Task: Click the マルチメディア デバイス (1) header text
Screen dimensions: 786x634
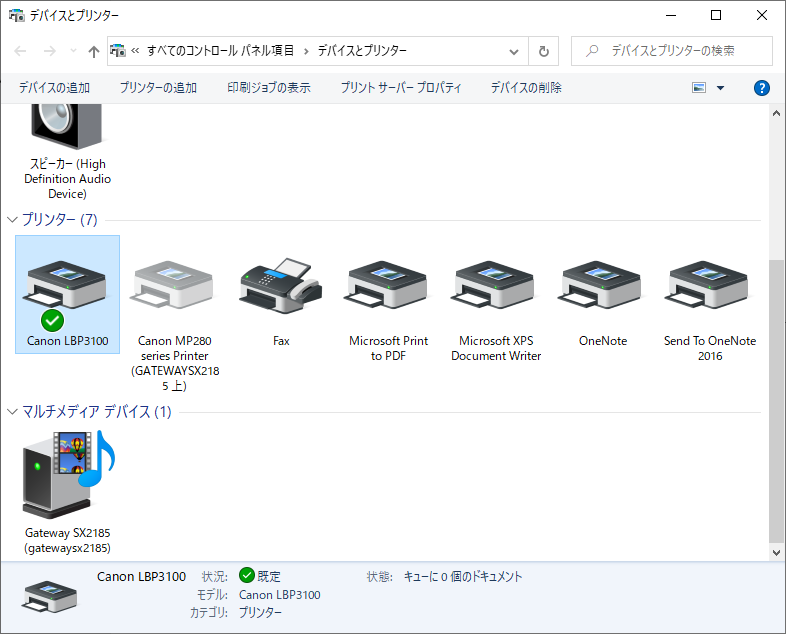Action: coord(97,412)
